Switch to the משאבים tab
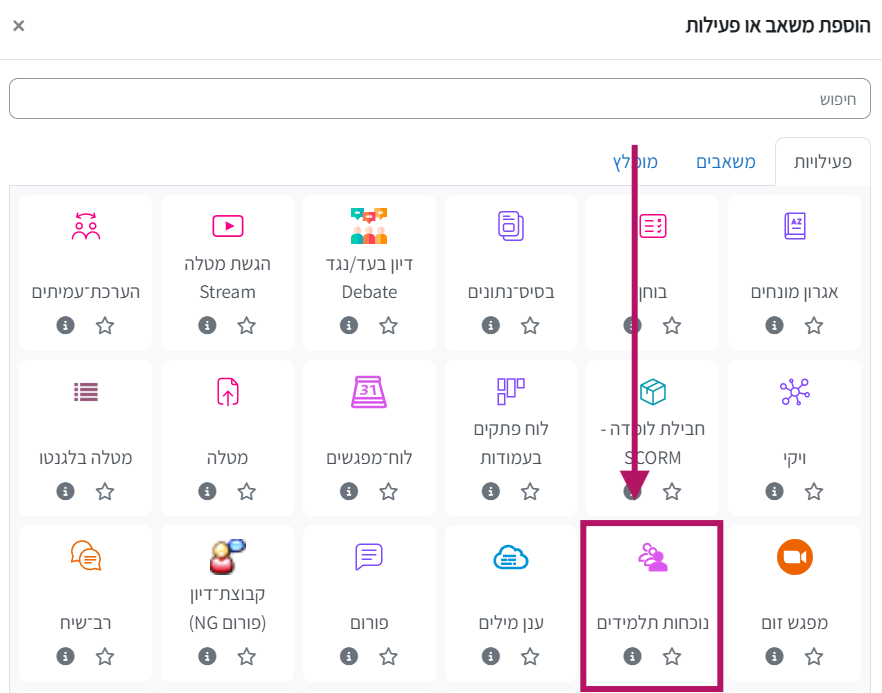The height and width of the screenshot is (693, 882). [726, 162]
